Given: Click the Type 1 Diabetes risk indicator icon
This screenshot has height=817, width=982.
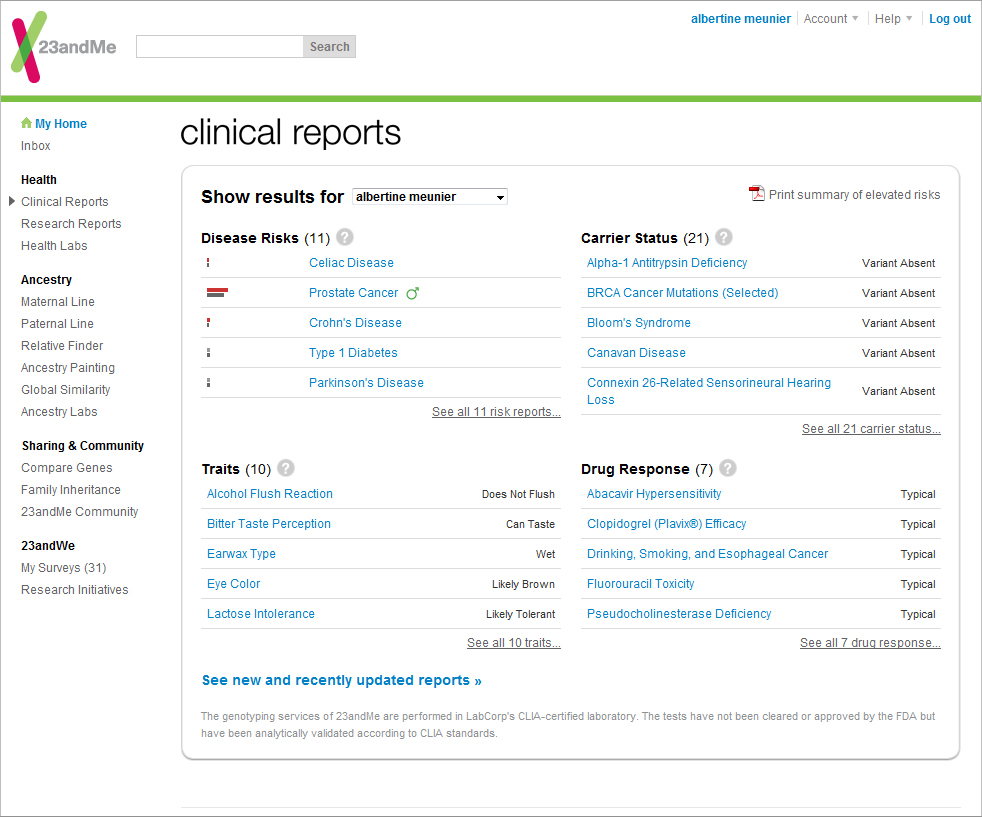Looking at the screenshot, I should [x=208, y=352].
